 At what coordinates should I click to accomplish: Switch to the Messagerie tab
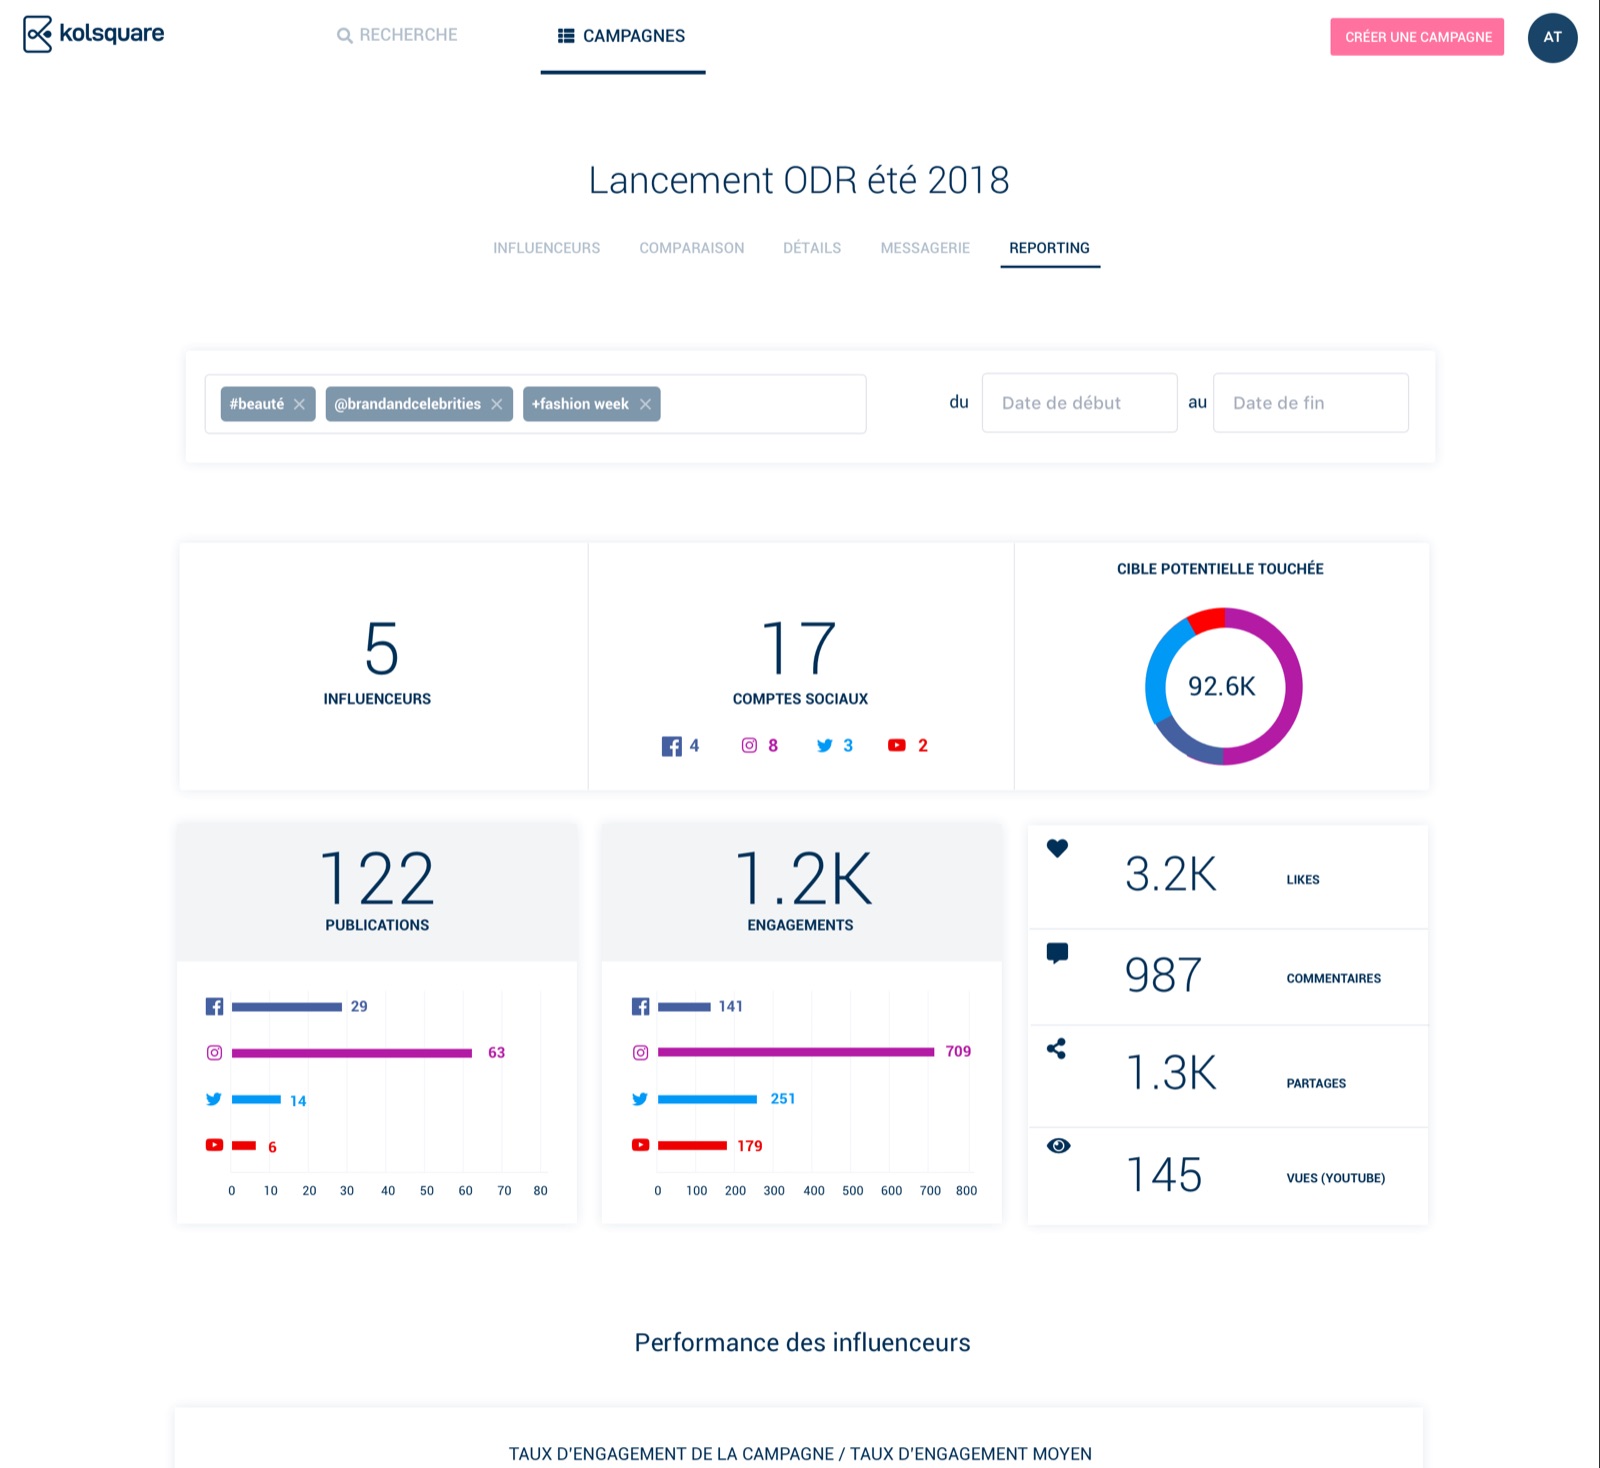[x=925, y=248]
